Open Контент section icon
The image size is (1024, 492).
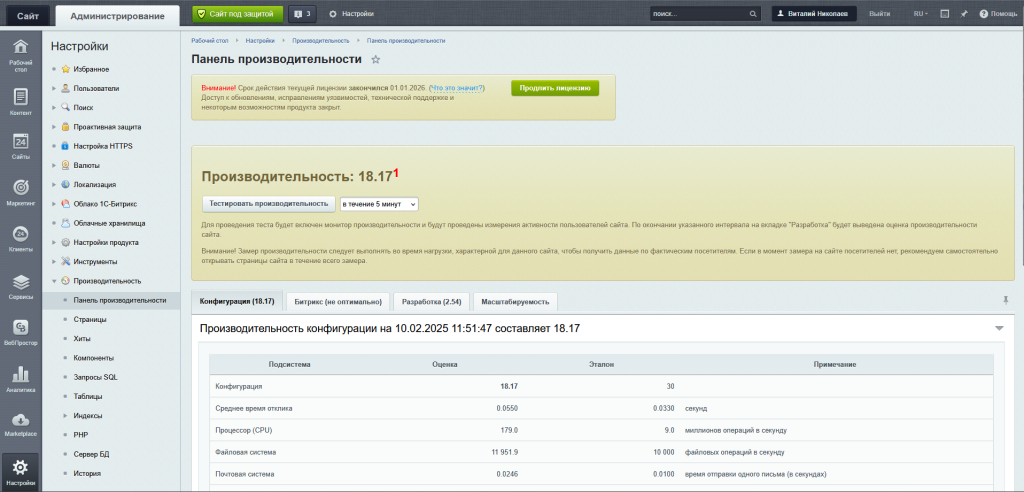pos(21,102)
